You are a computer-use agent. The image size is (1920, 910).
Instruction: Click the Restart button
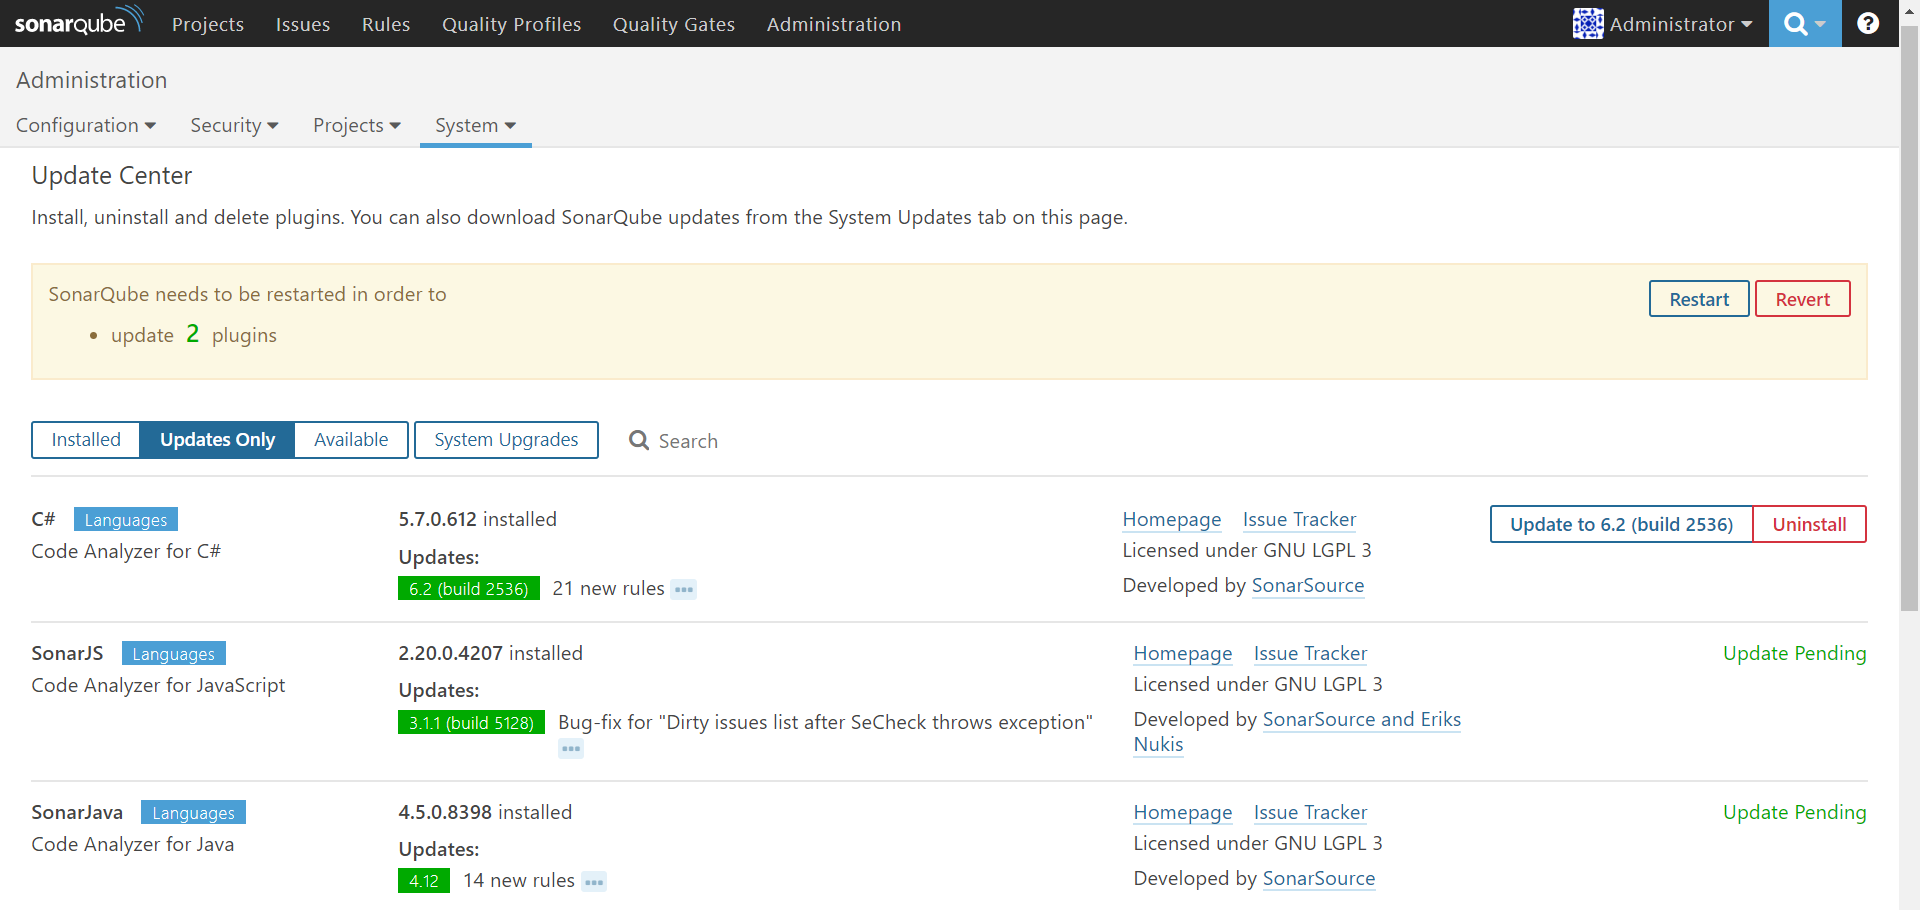pyautogui.click(x=1699, y=299)
